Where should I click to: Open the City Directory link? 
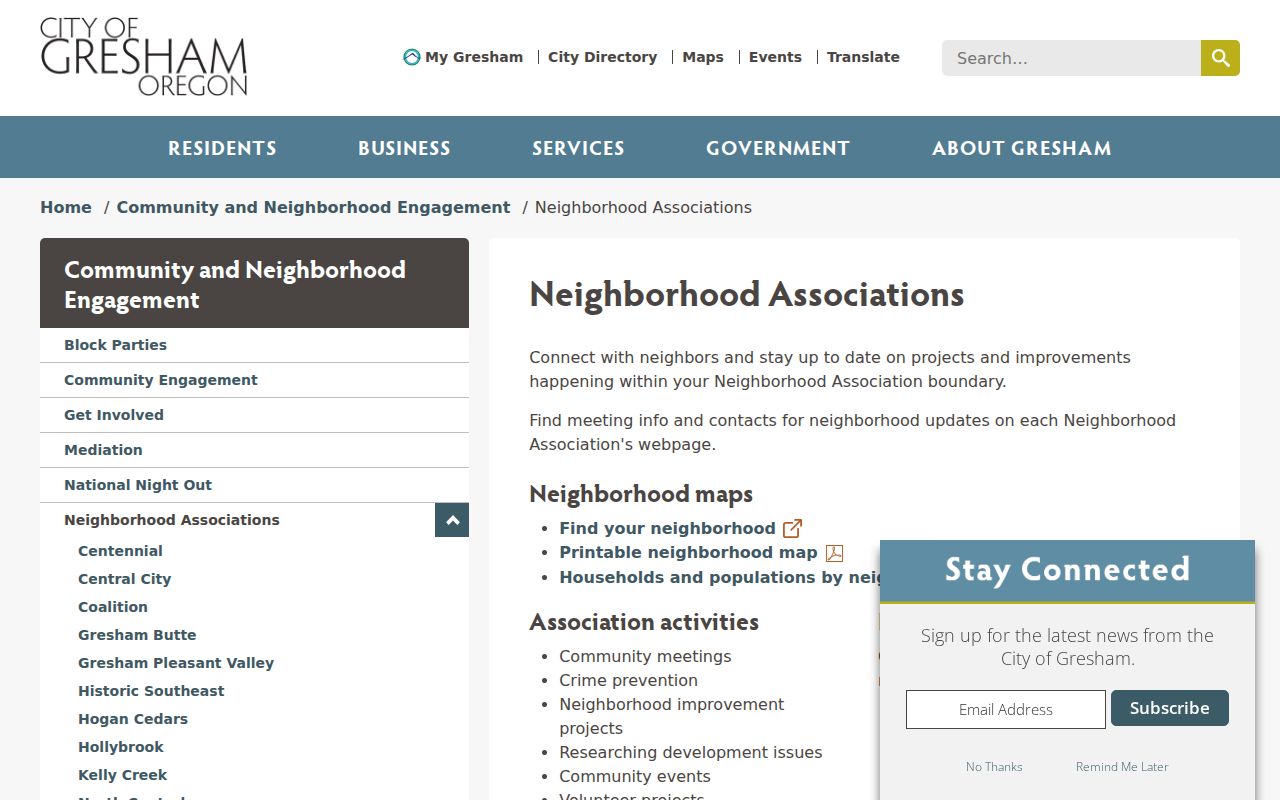[x=603, y=57]
